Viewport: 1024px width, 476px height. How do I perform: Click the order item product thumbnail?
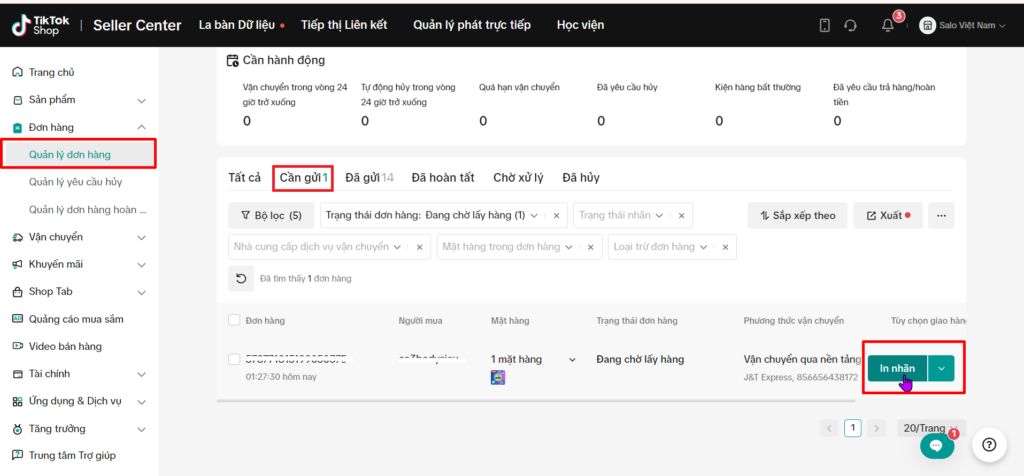(x=498, y=377)
